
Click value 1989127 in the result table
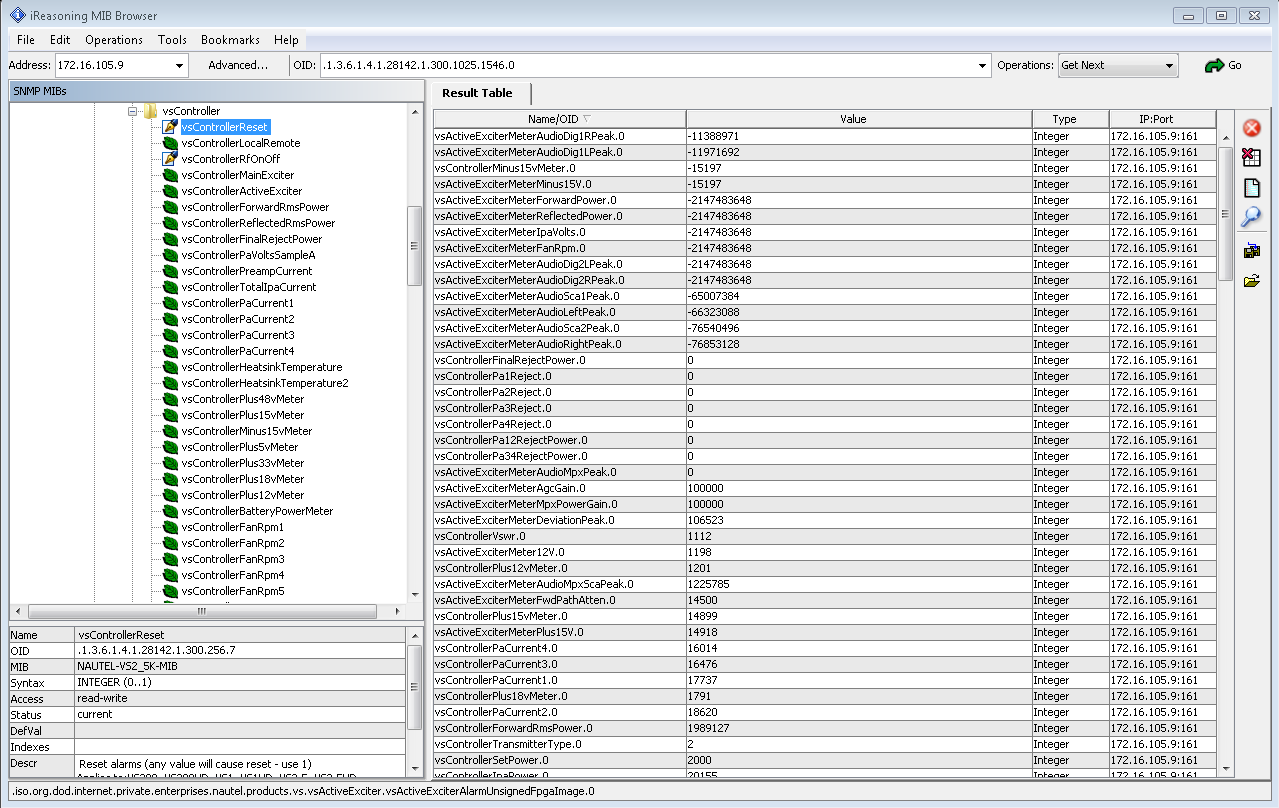[708, 728]
